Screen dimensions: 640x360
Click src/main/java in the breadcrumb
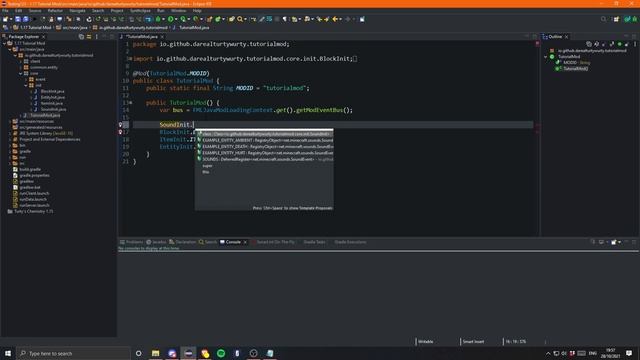click(x=75, y=28)
